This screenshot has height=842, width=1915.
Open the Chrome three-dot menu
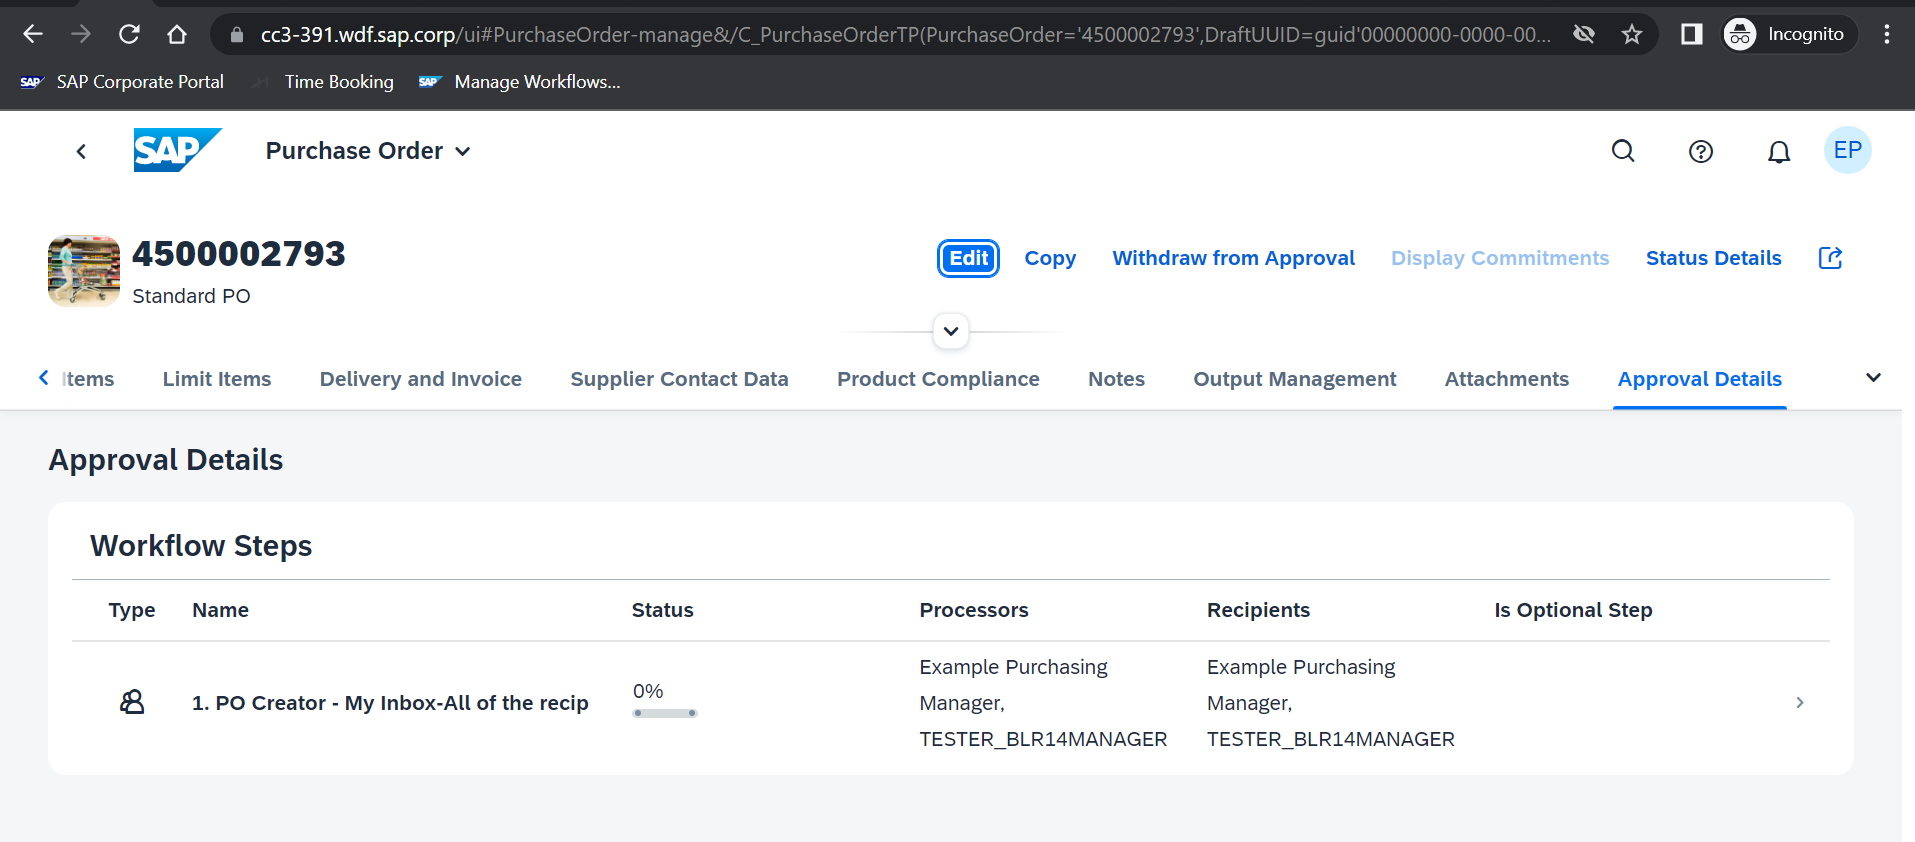(1886, 34)
